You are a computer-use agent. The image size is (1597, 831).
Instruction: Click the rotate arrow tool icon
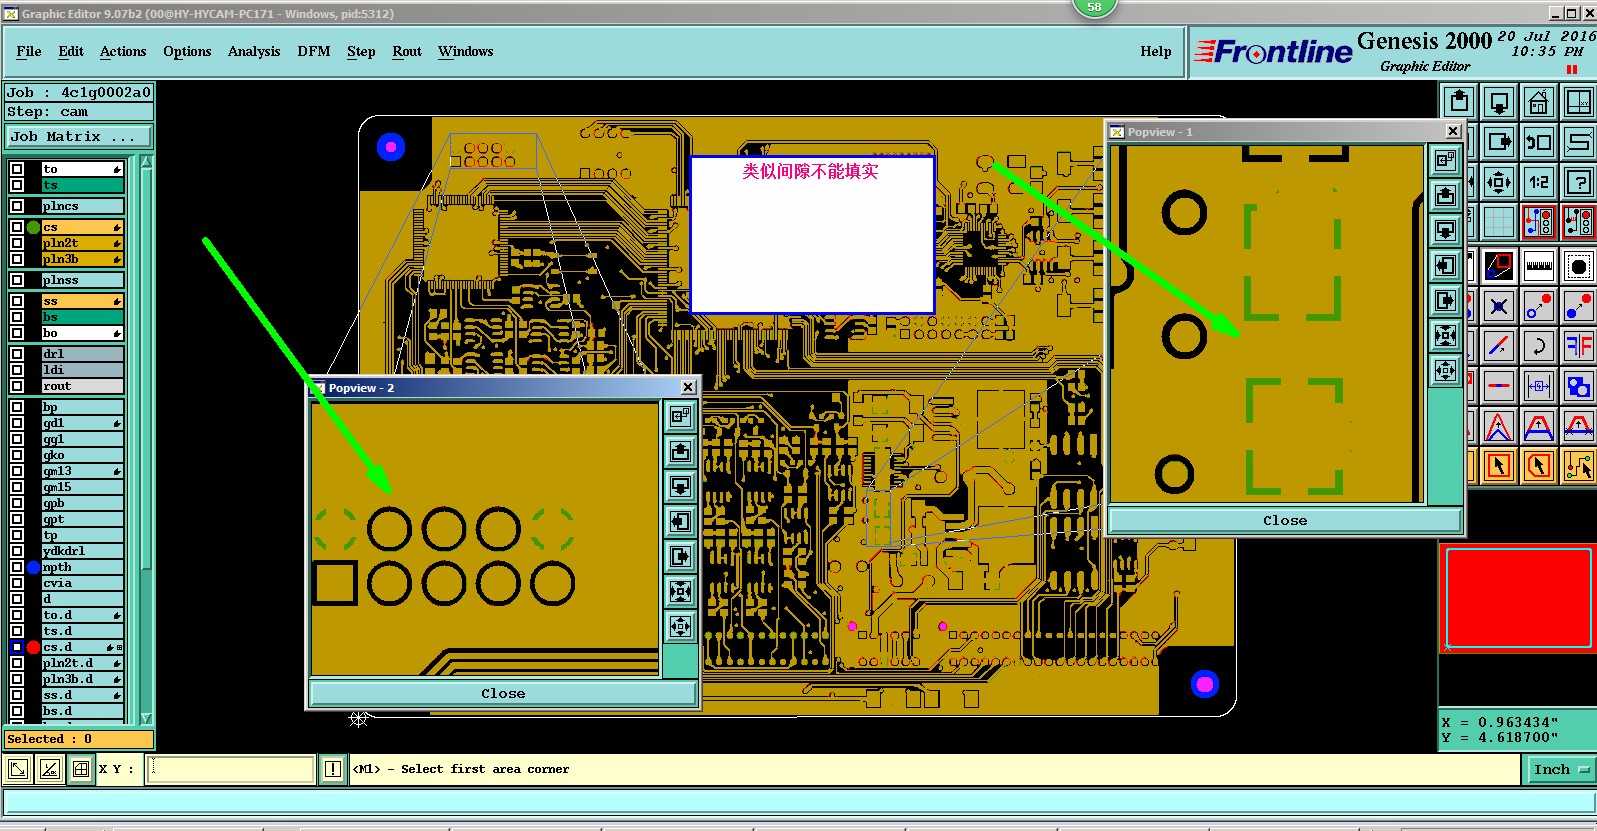coord(1539,347)
